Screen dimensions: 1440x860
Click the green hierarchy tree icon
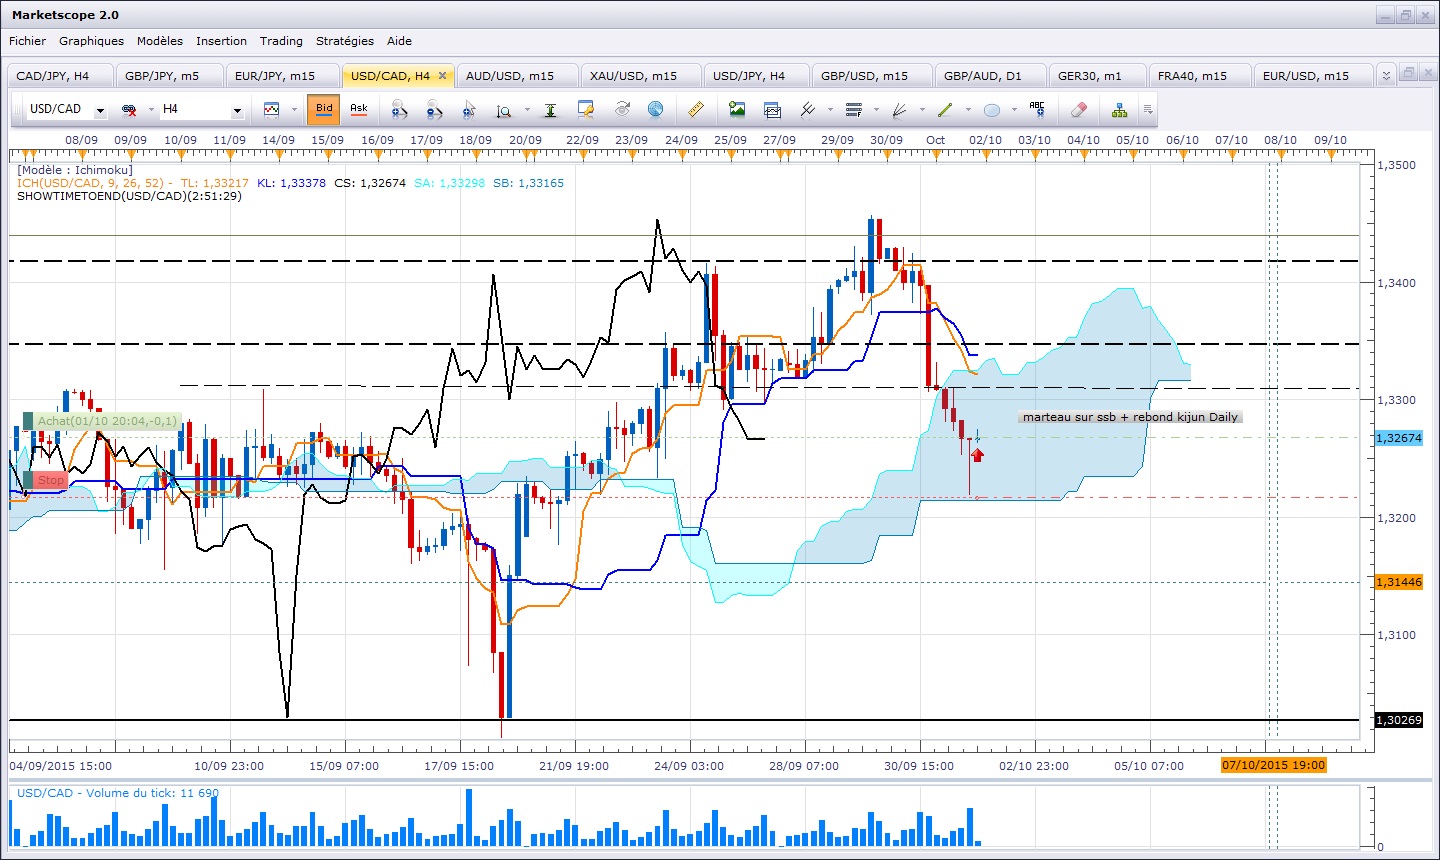[1119, 109]
